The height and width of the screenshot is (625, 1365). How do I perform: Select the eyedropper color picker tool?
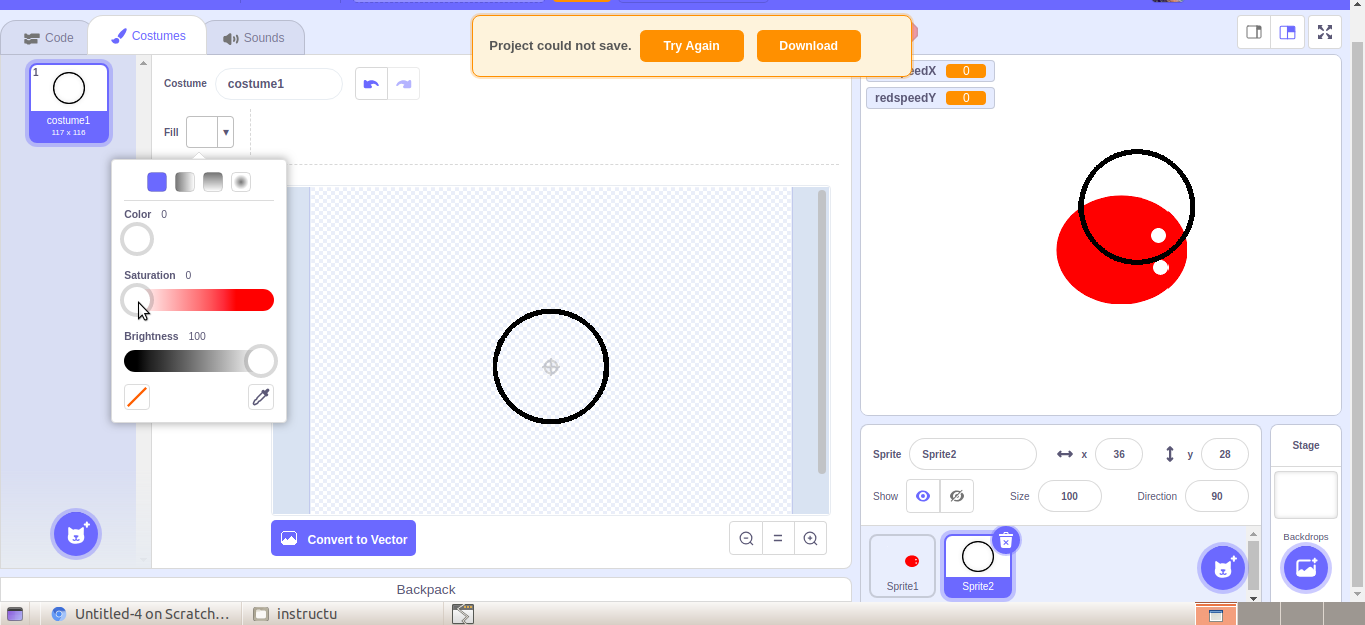tap(261, 397)
